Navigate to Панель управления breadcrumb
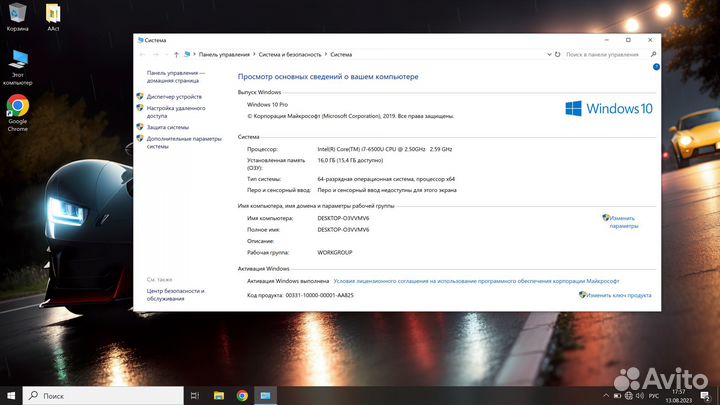This screenshot has width=720, height=405. (224, 54)
